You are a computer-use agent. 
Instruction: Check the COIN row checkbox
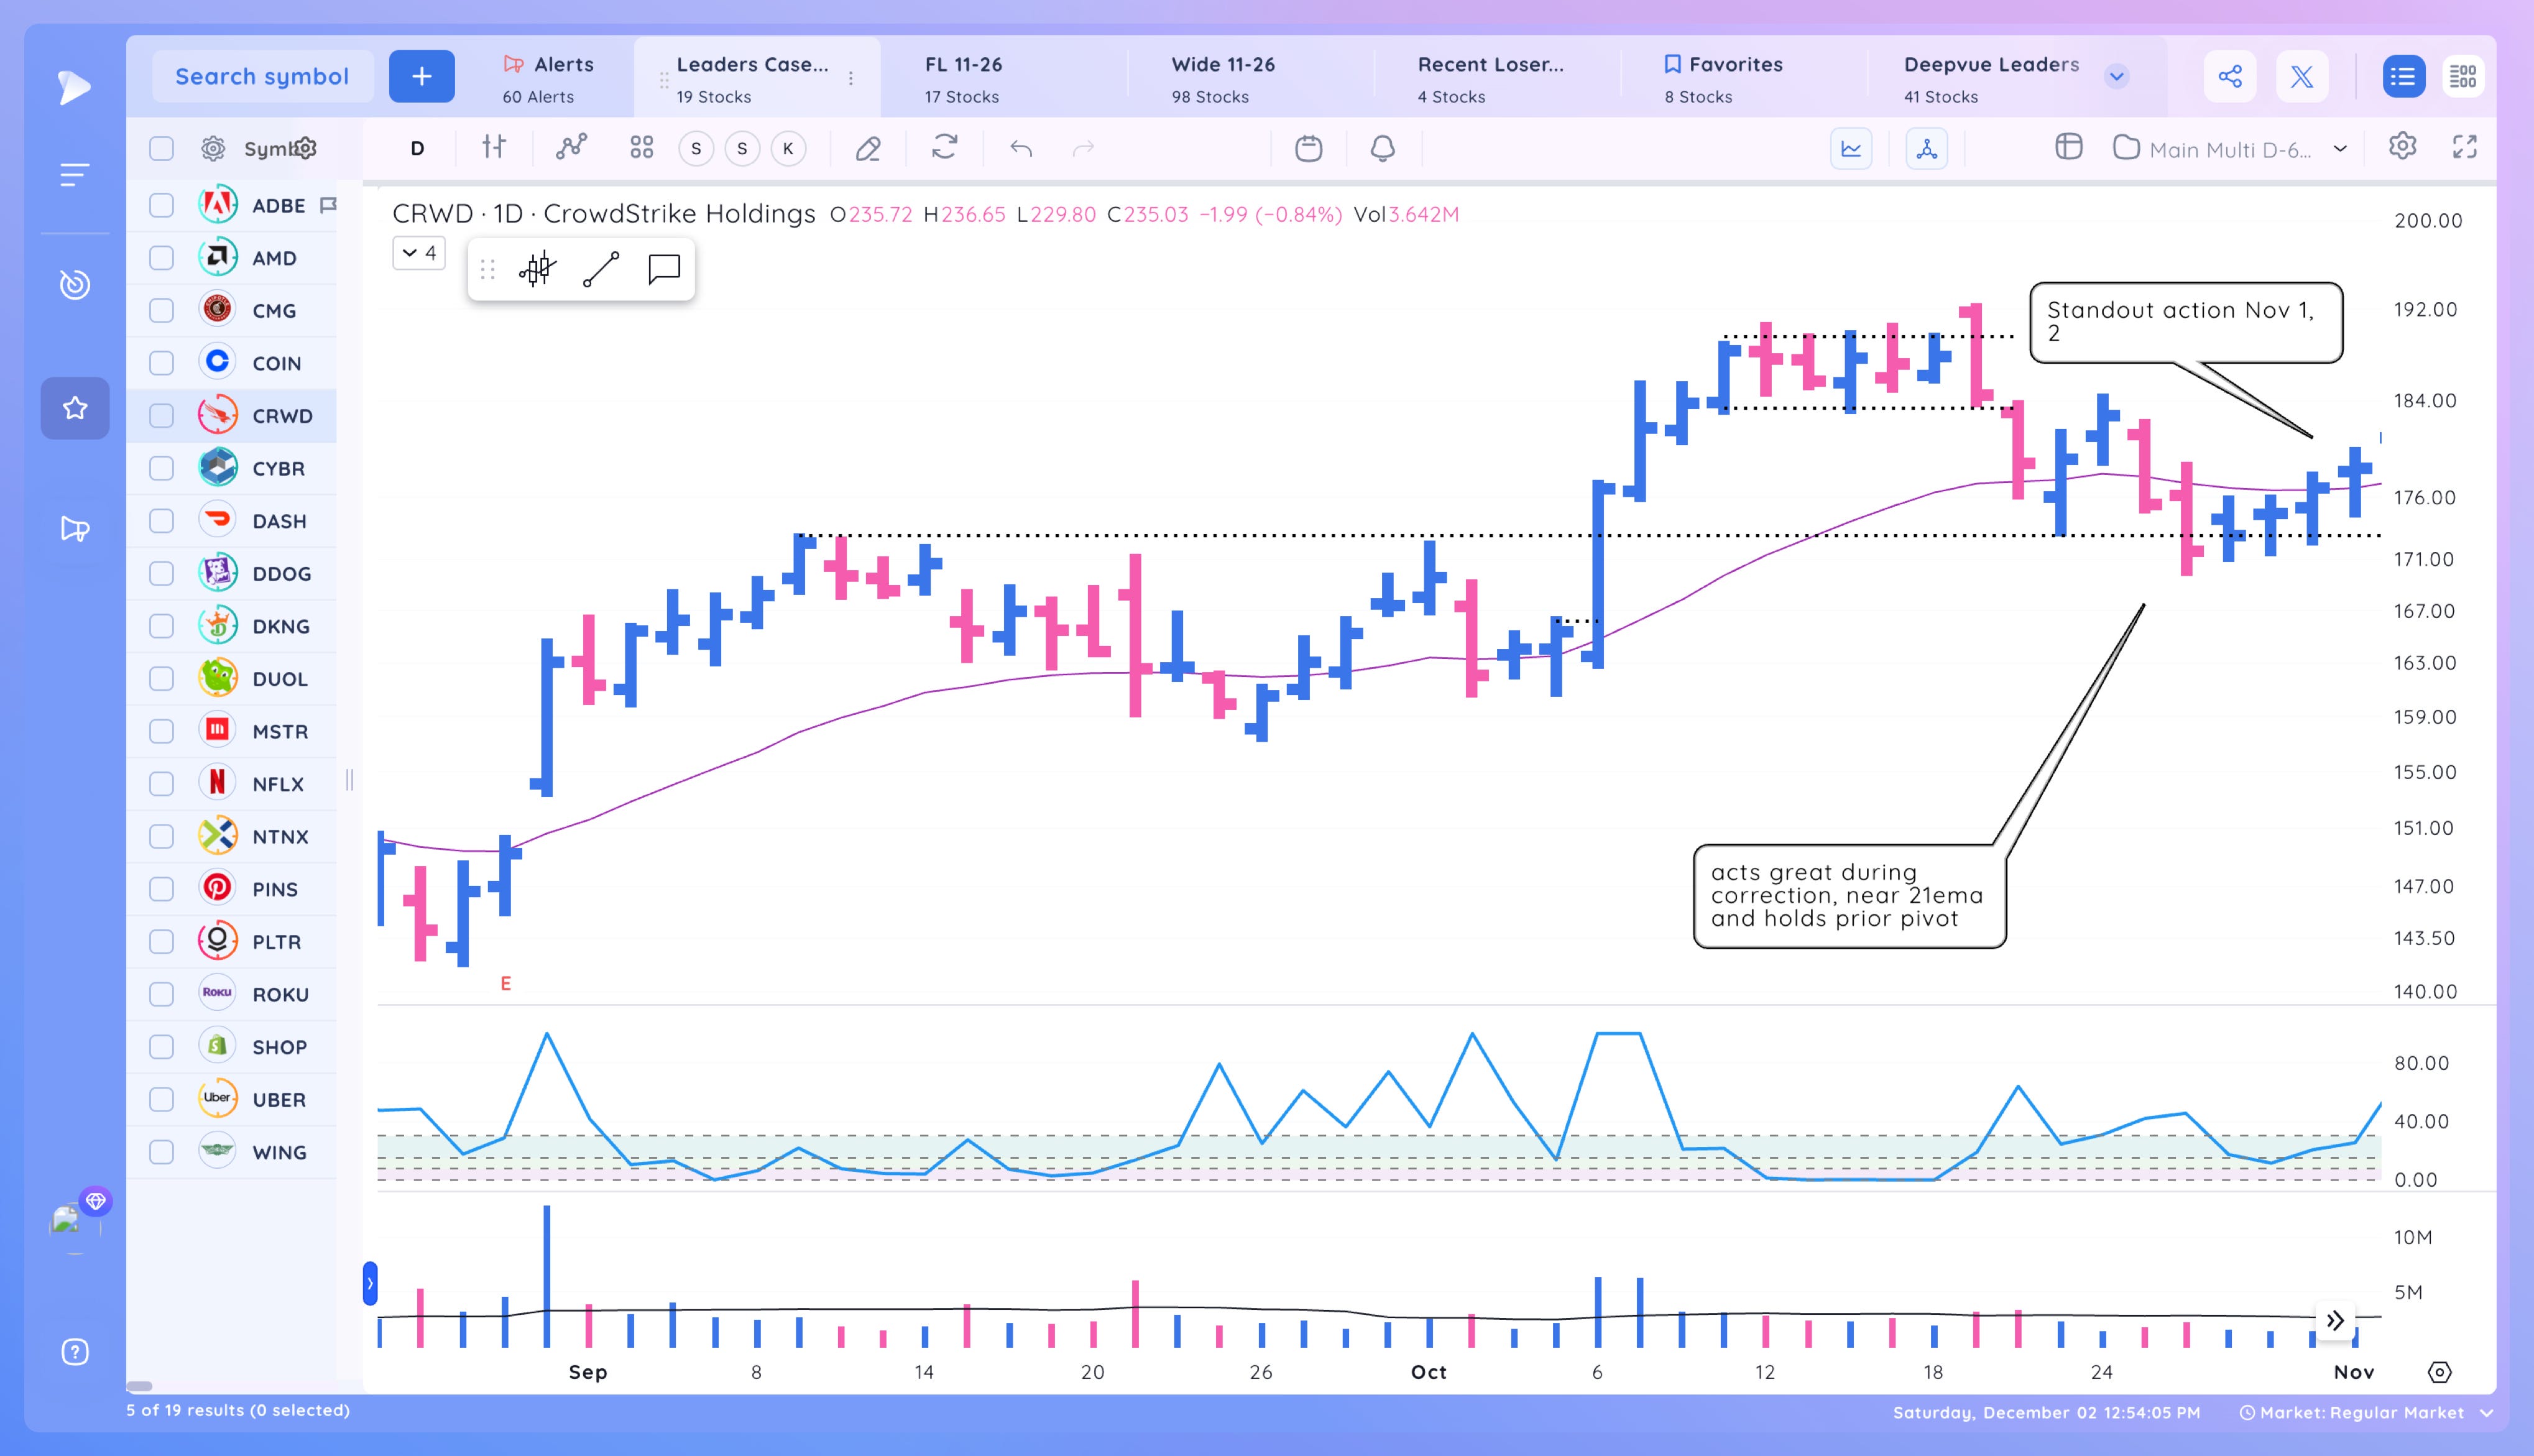point(161,363)
